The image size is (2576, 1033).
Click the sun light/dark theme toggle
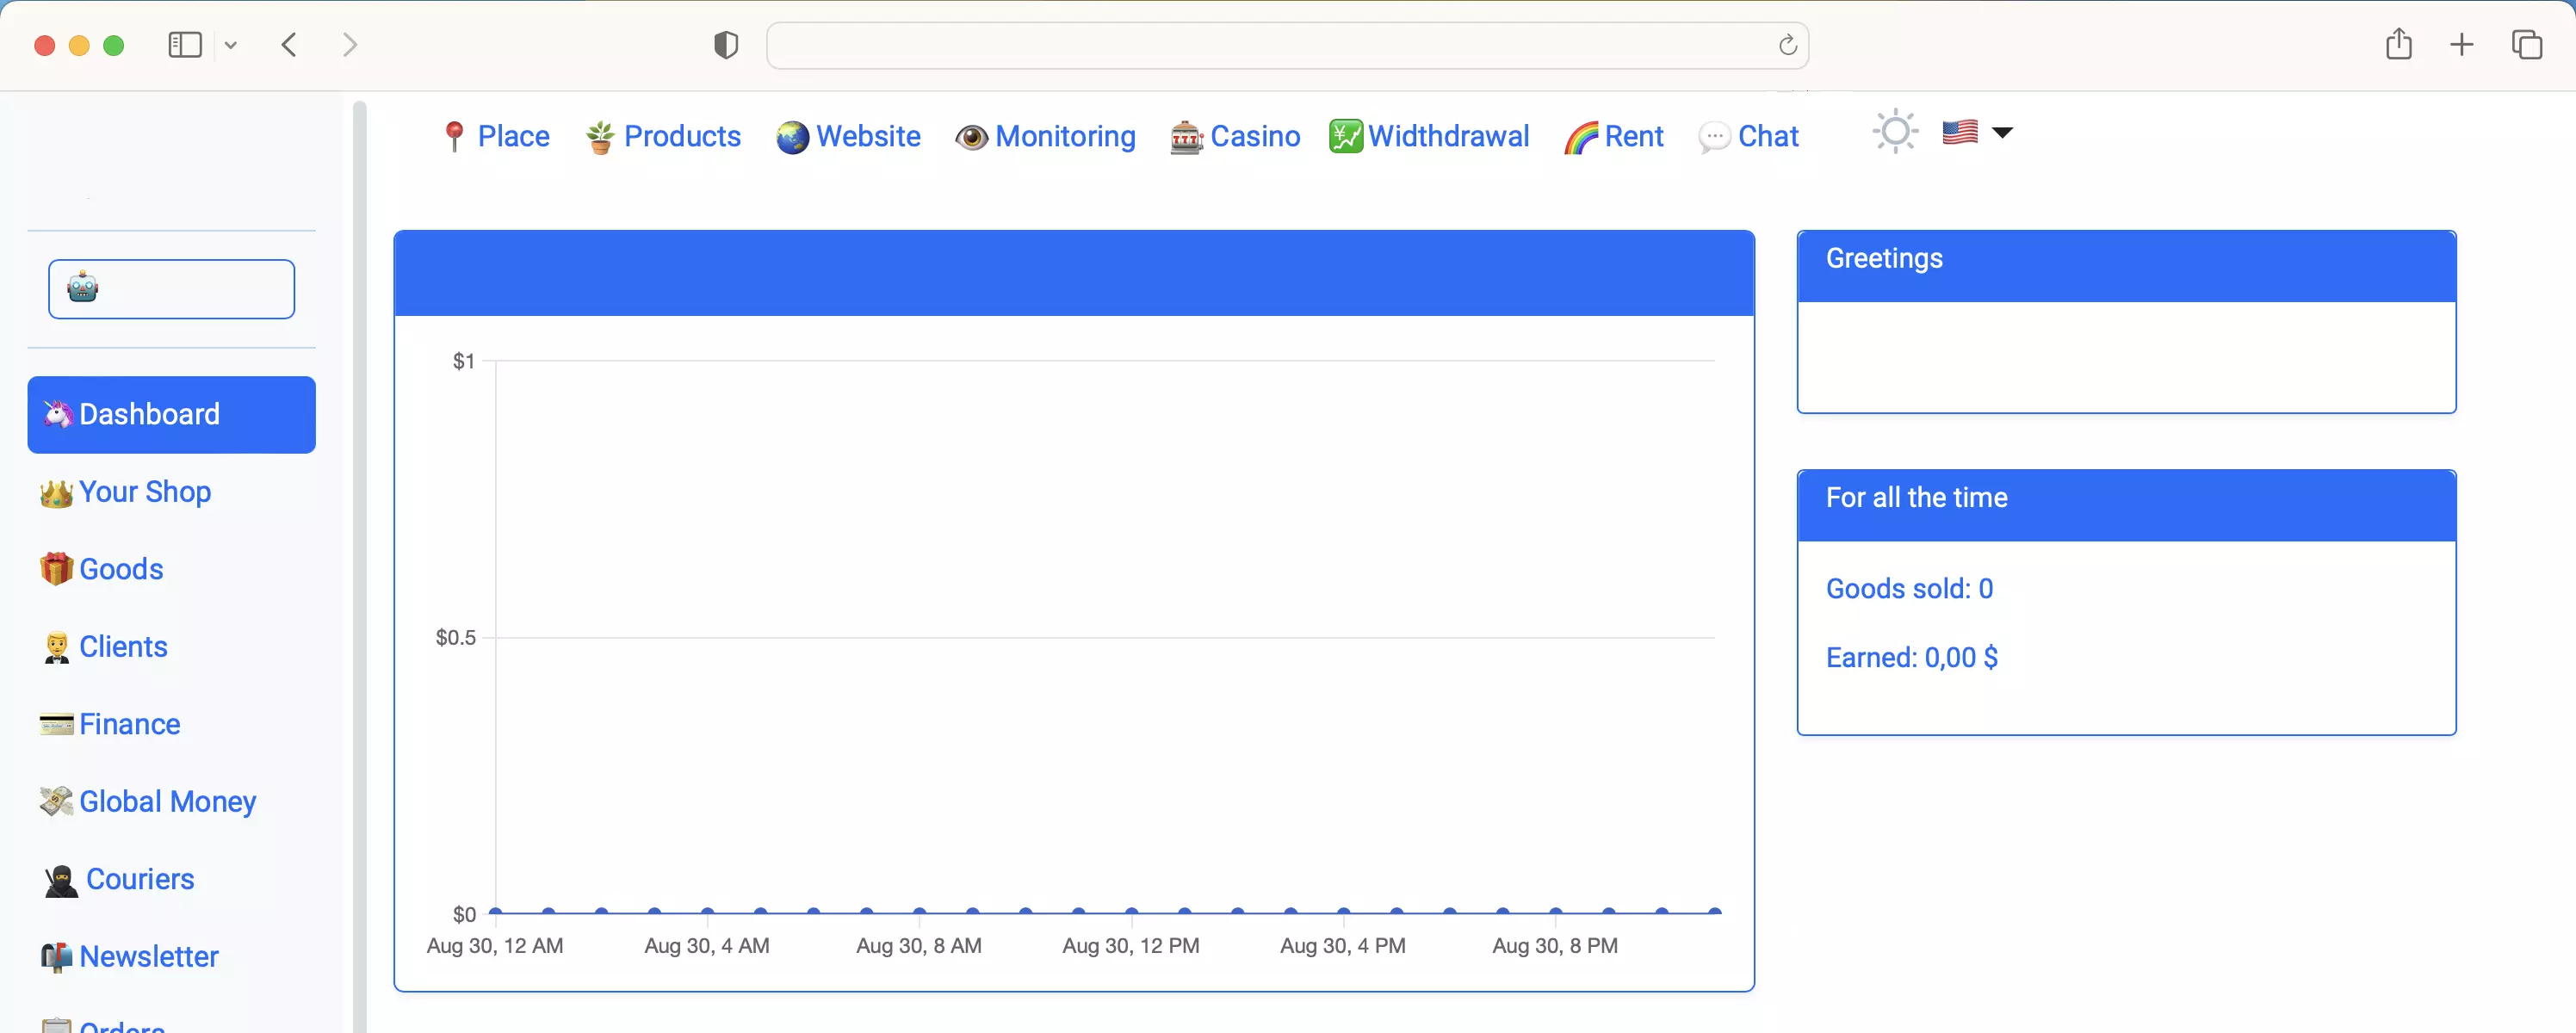[x=1894, y=132]
